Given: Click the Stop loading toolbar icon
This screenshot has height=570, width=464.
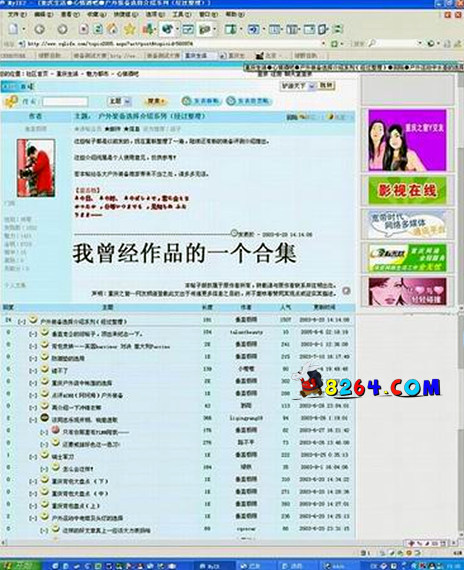Looking at the screenshot, I should 84,29.
